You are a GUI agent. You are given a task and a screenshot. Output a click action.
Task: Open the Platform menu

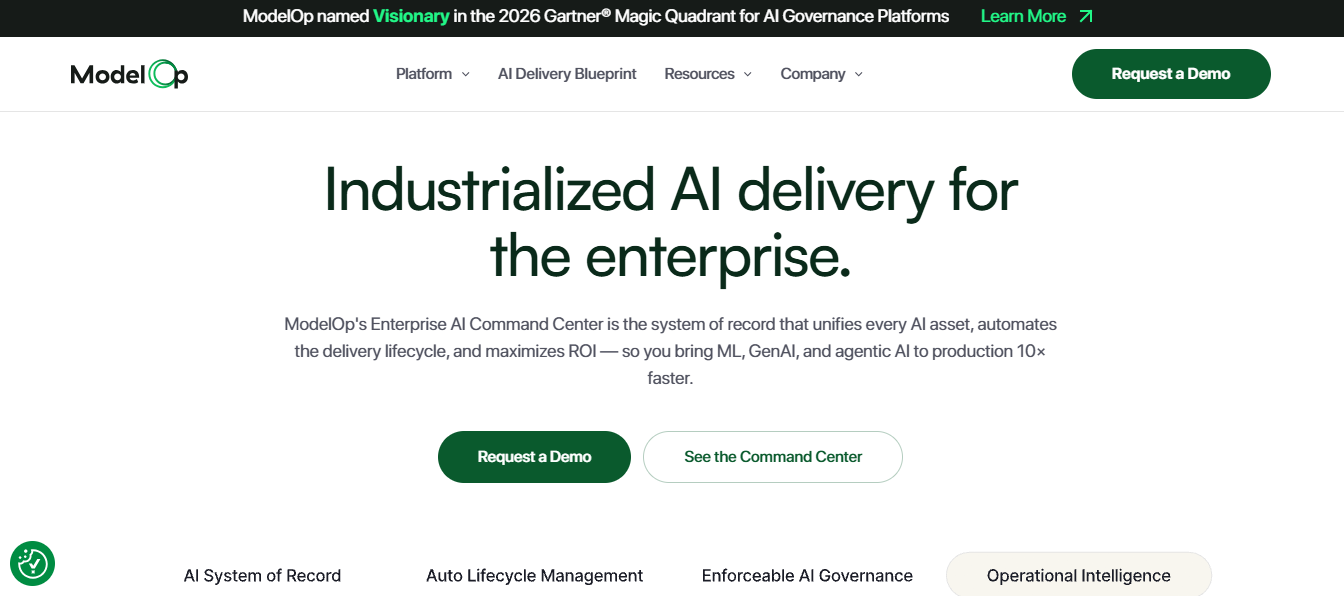[433, 74]
